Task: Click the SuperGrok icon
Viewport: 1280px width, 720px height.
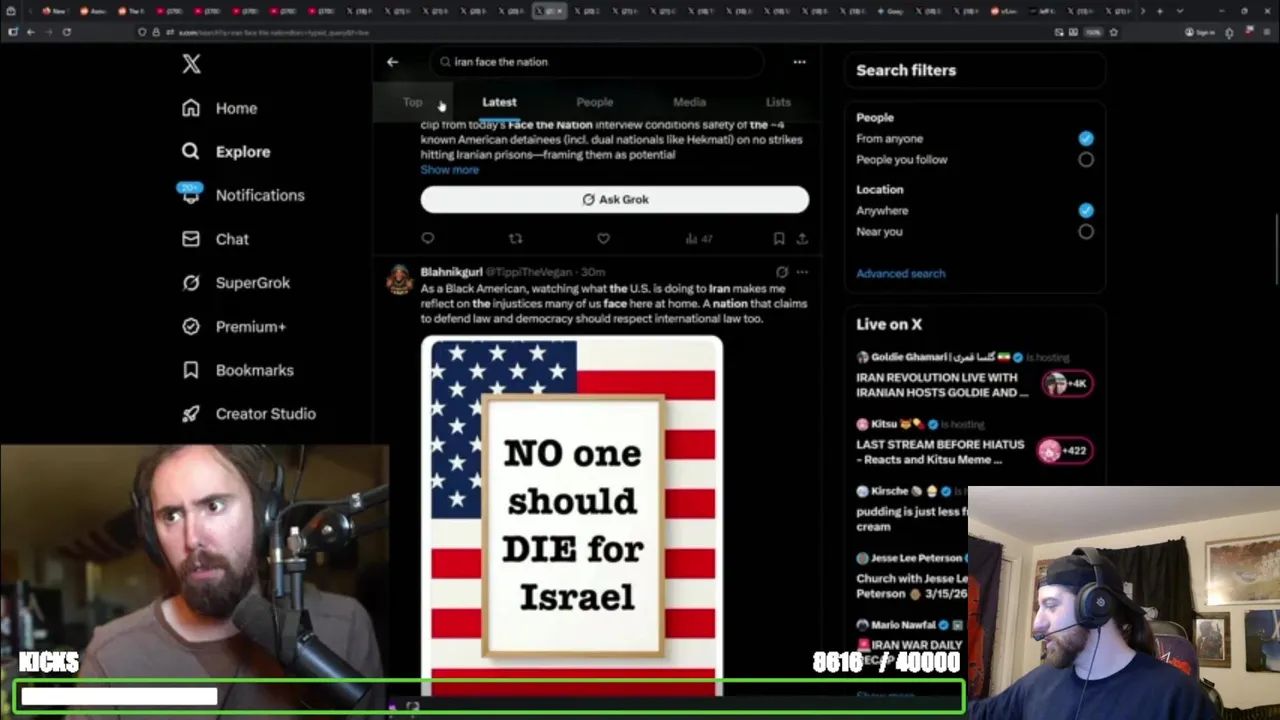Action: tap(191, 283)
